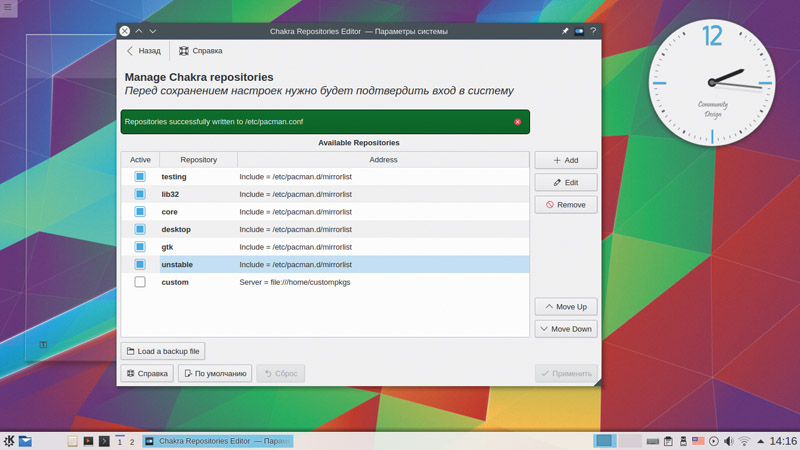Move the selected repository up

point(566,307)
